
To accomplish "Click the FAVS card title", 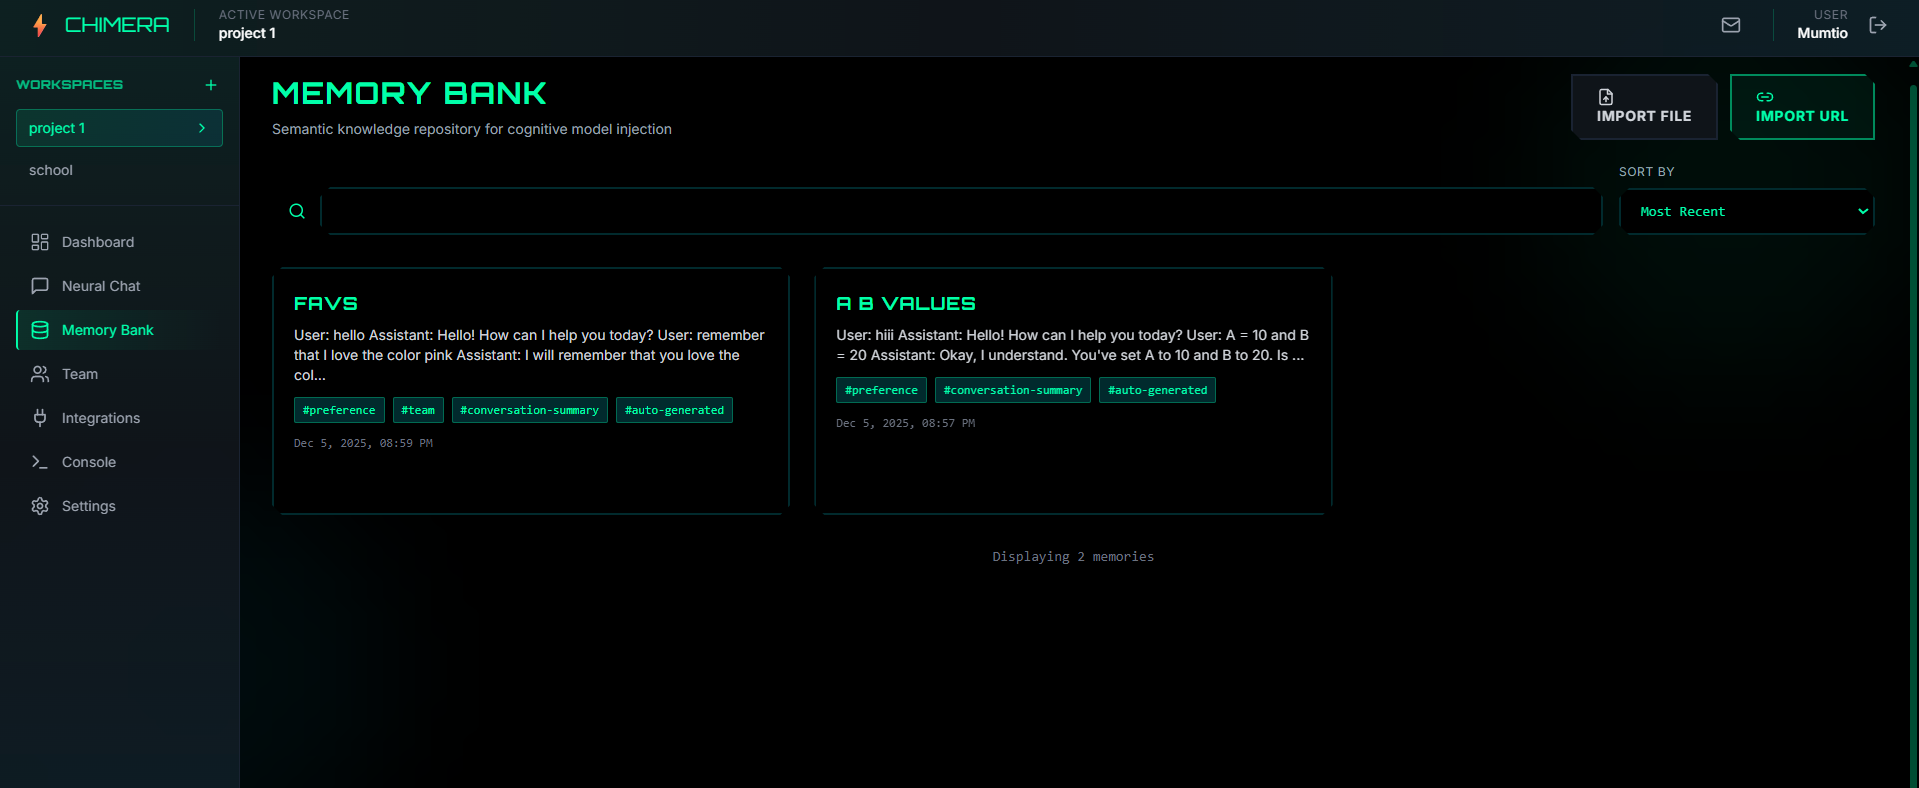I will (326, 303).
